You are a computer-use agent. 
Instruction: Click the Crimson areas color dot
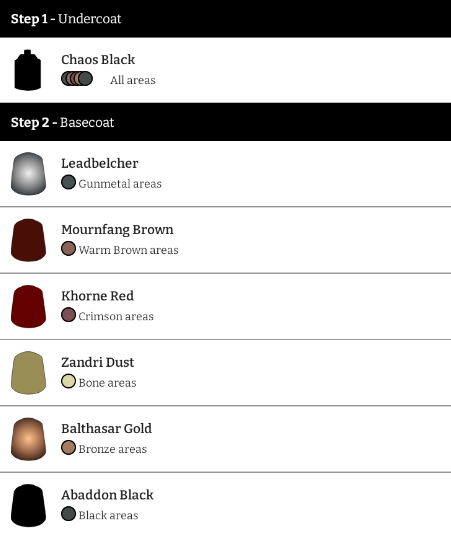(x=68, y=315)
